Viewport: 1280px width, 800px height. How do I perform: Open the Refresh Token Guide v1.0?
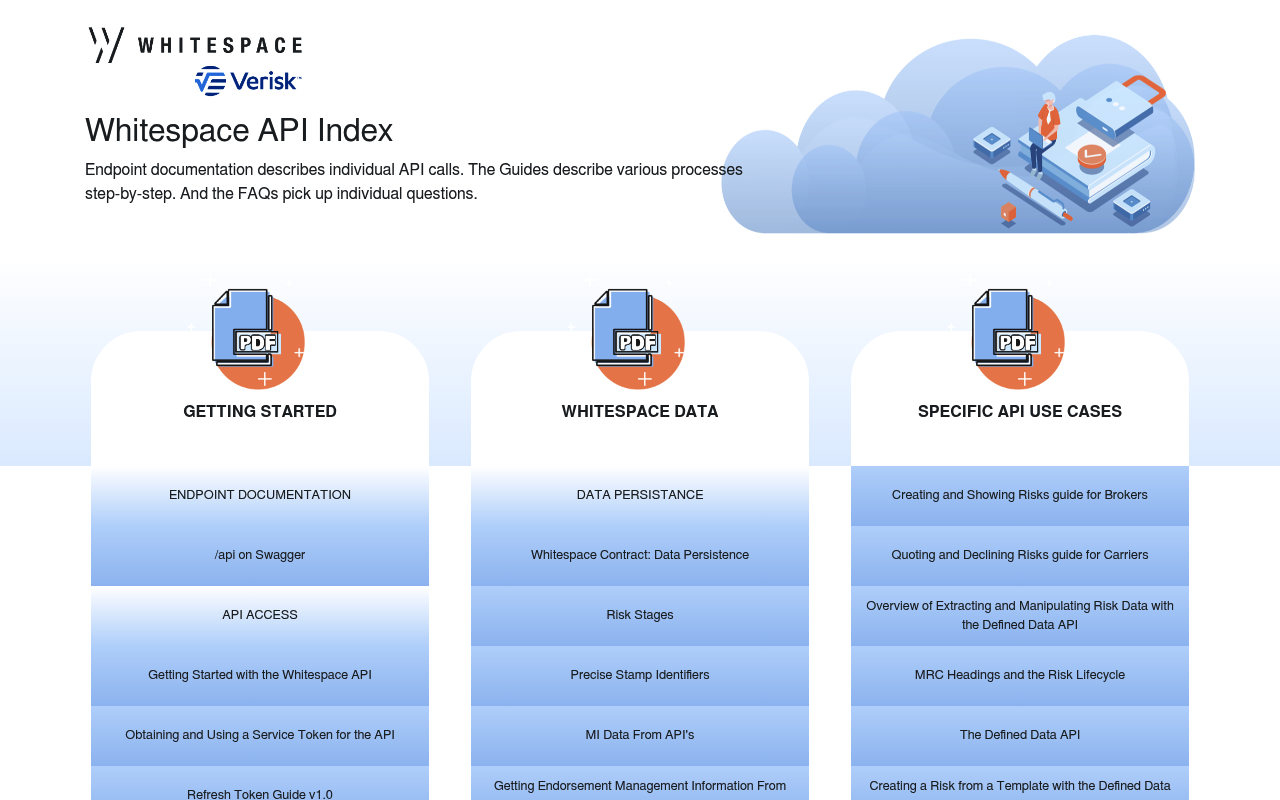(x=260, y=784)
